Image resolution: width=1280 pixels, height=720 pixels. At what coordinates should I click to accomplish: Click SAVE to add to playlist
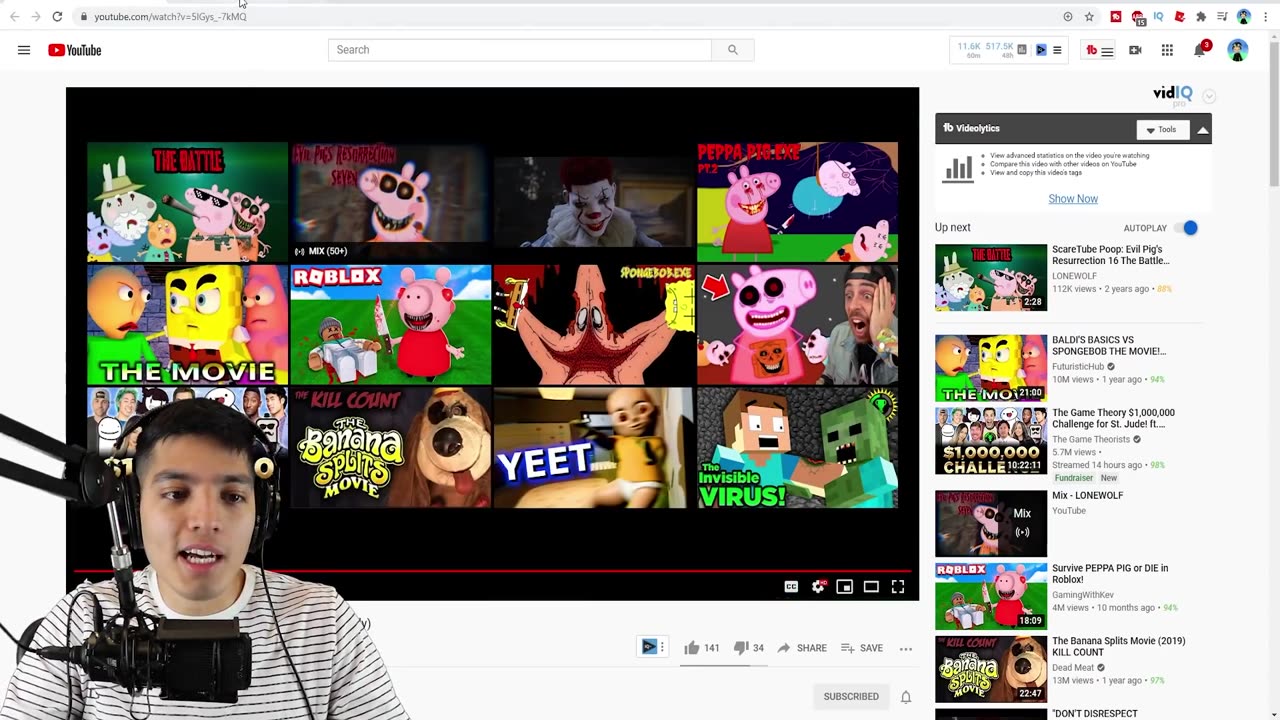pyautogui.click(x=862, y=648)
